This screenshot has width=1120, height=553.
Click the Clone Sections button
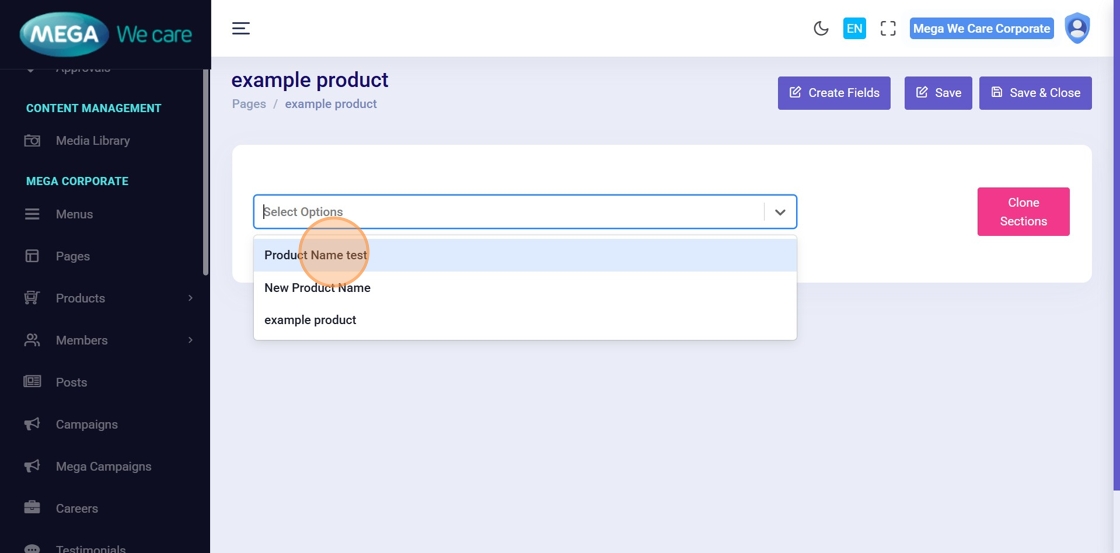click(x=1023, y=212)
